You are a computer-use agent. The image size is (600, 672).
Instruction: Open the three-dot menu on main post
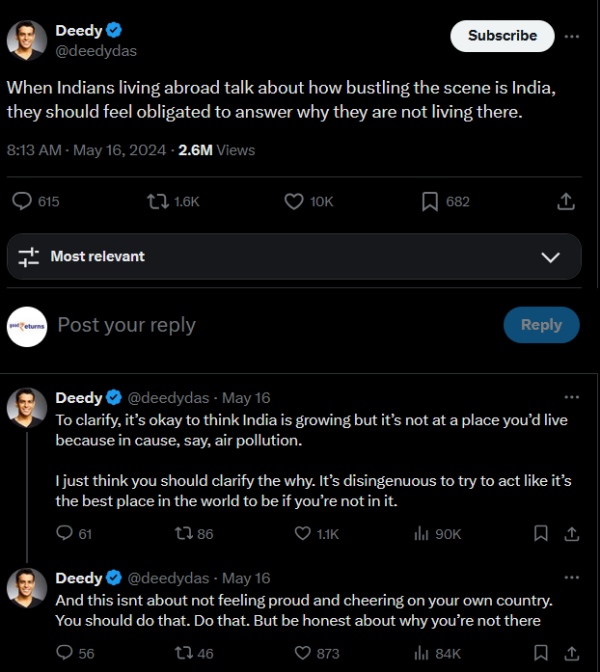(572, 36)
